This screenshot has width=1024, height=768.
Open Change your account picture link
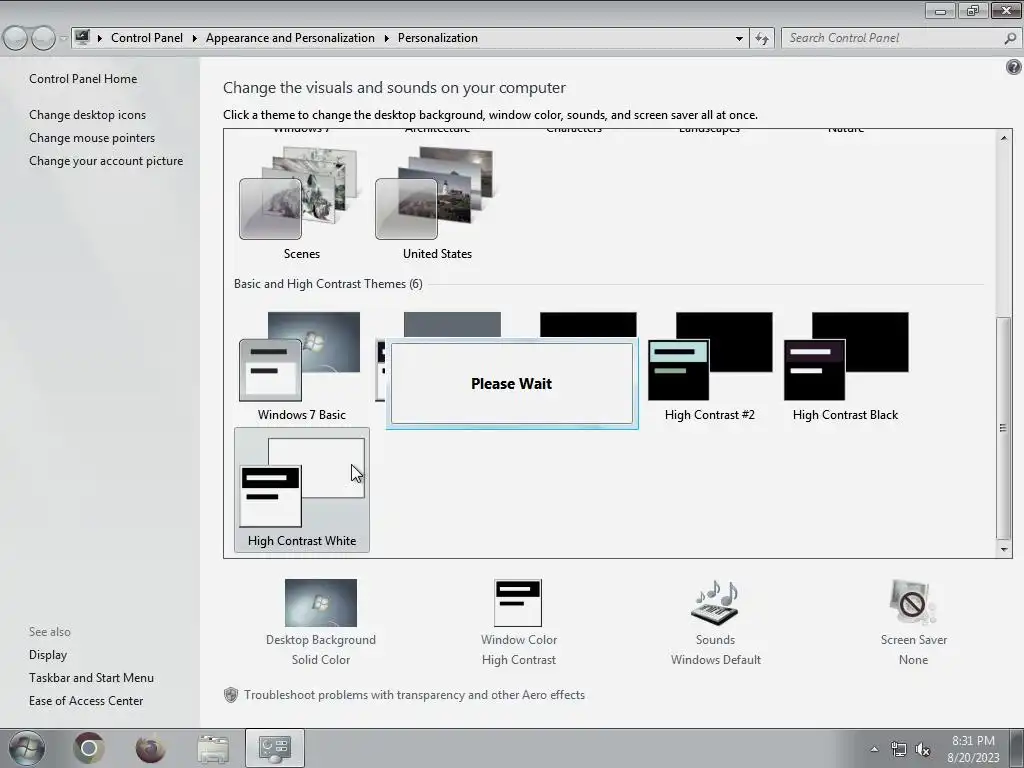pyautogui.click(x=106, y=161)
